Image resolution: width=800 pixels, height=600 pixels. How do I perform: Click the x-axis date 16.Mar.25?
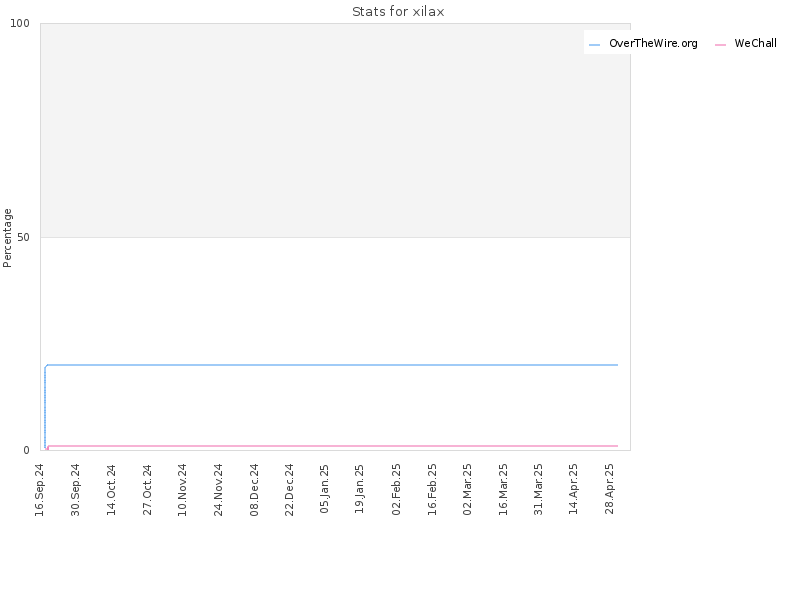point(503,489)
